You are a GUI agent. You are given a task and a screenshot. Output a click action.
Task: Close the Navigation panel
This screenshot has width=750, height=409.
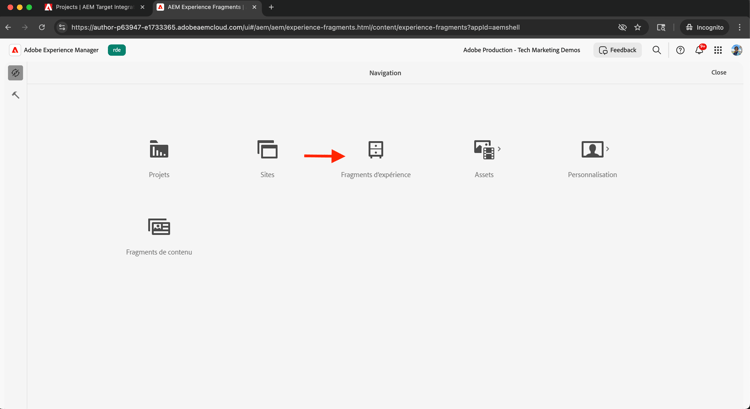(718, 73)
